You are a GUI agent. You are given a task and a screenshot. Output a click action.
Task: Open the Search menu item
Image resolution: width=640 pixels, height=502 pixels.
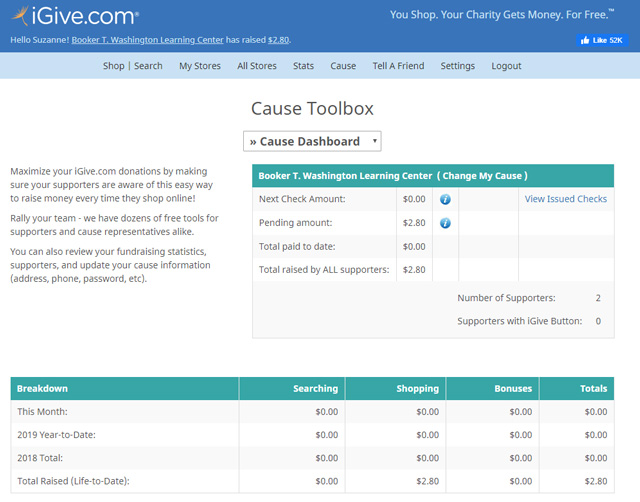click(148, 66)
